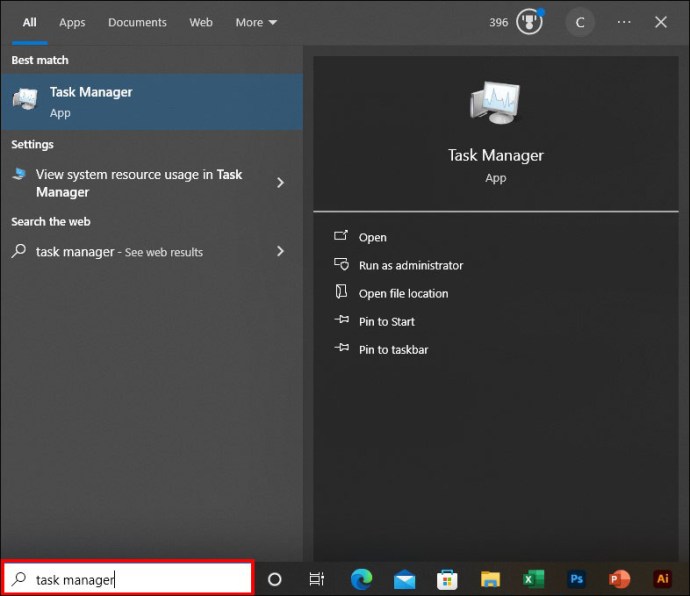Switch to the All tab

point(29,22)
